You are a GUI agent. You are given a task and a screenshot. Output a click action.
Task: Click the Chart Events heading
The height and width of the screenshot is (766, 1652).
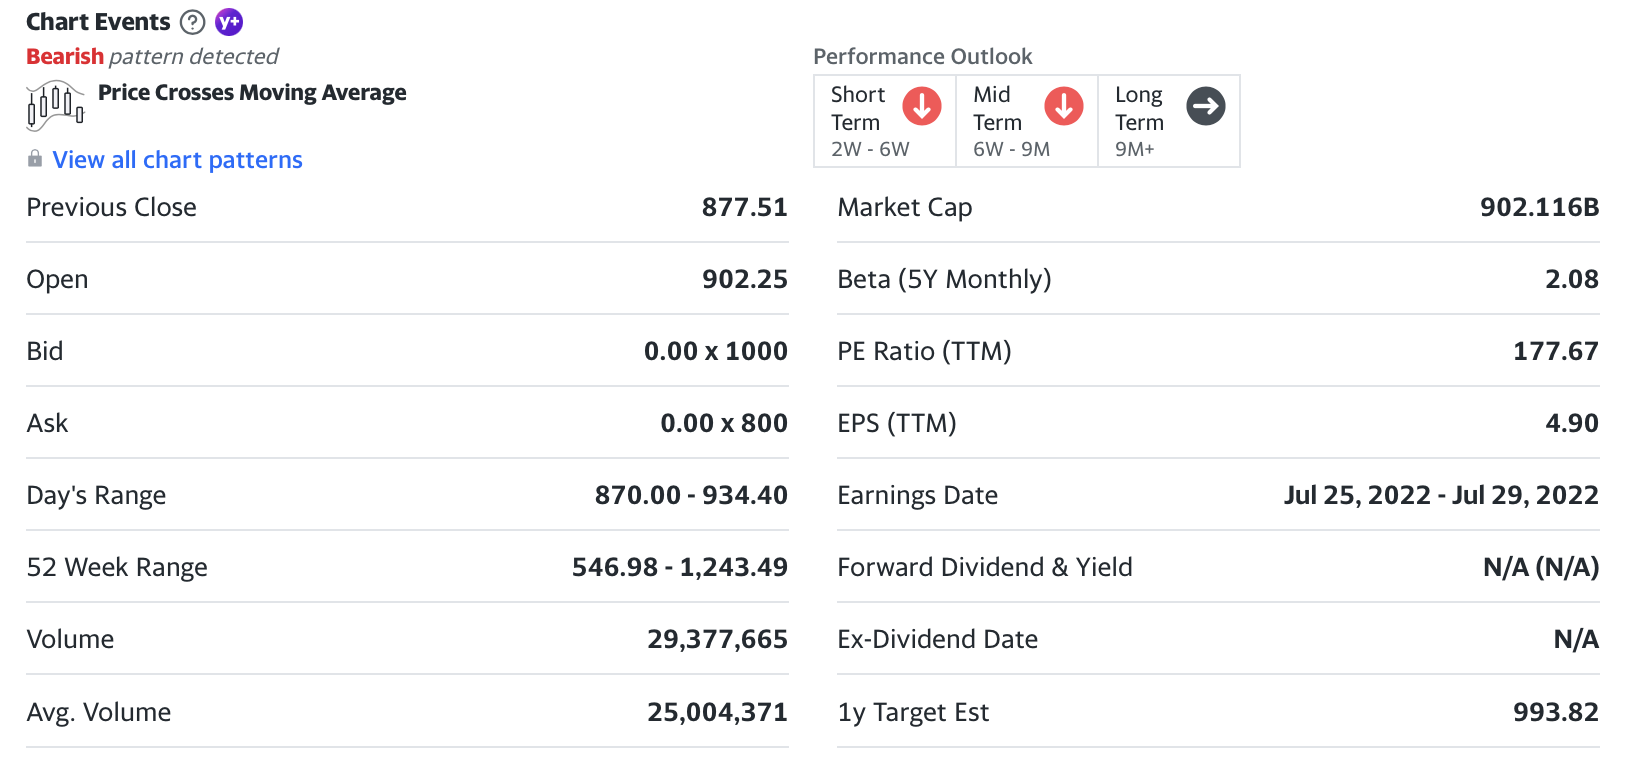click(98, 22)
